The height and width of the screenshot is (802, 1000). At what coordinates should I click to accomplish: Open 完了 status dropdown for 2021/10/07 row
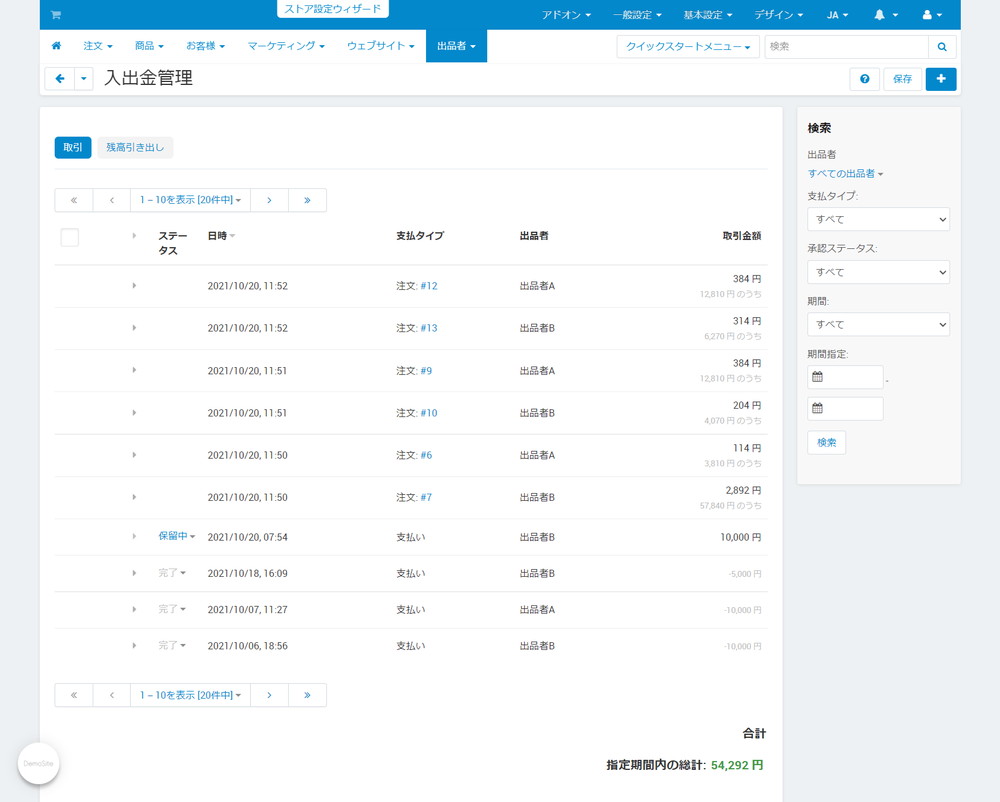172,609
